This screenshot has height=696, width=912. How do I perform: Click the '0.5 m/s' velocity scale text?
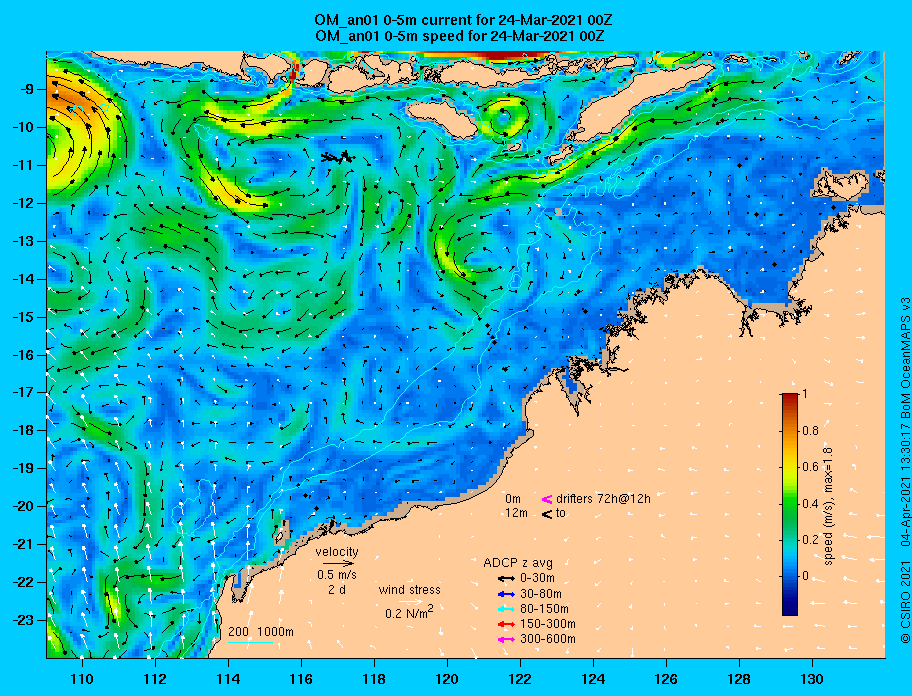(x=337, y=575)
